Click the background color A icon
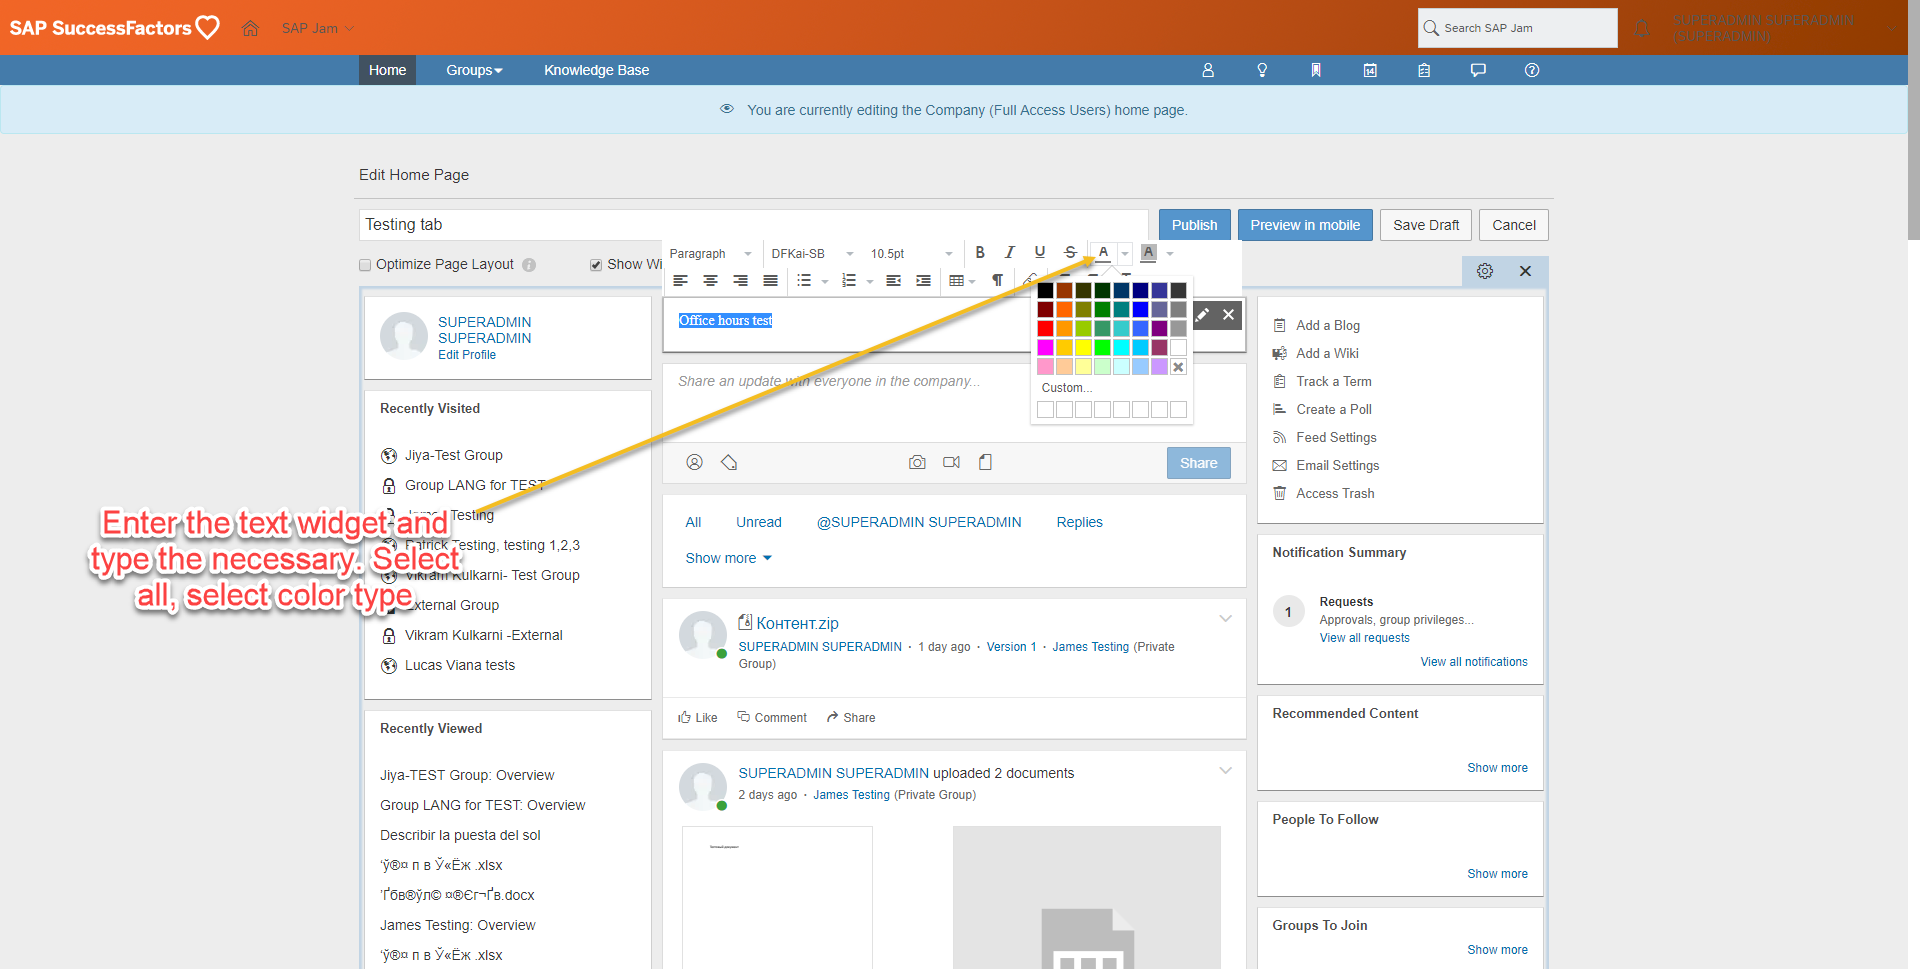 1148,253
